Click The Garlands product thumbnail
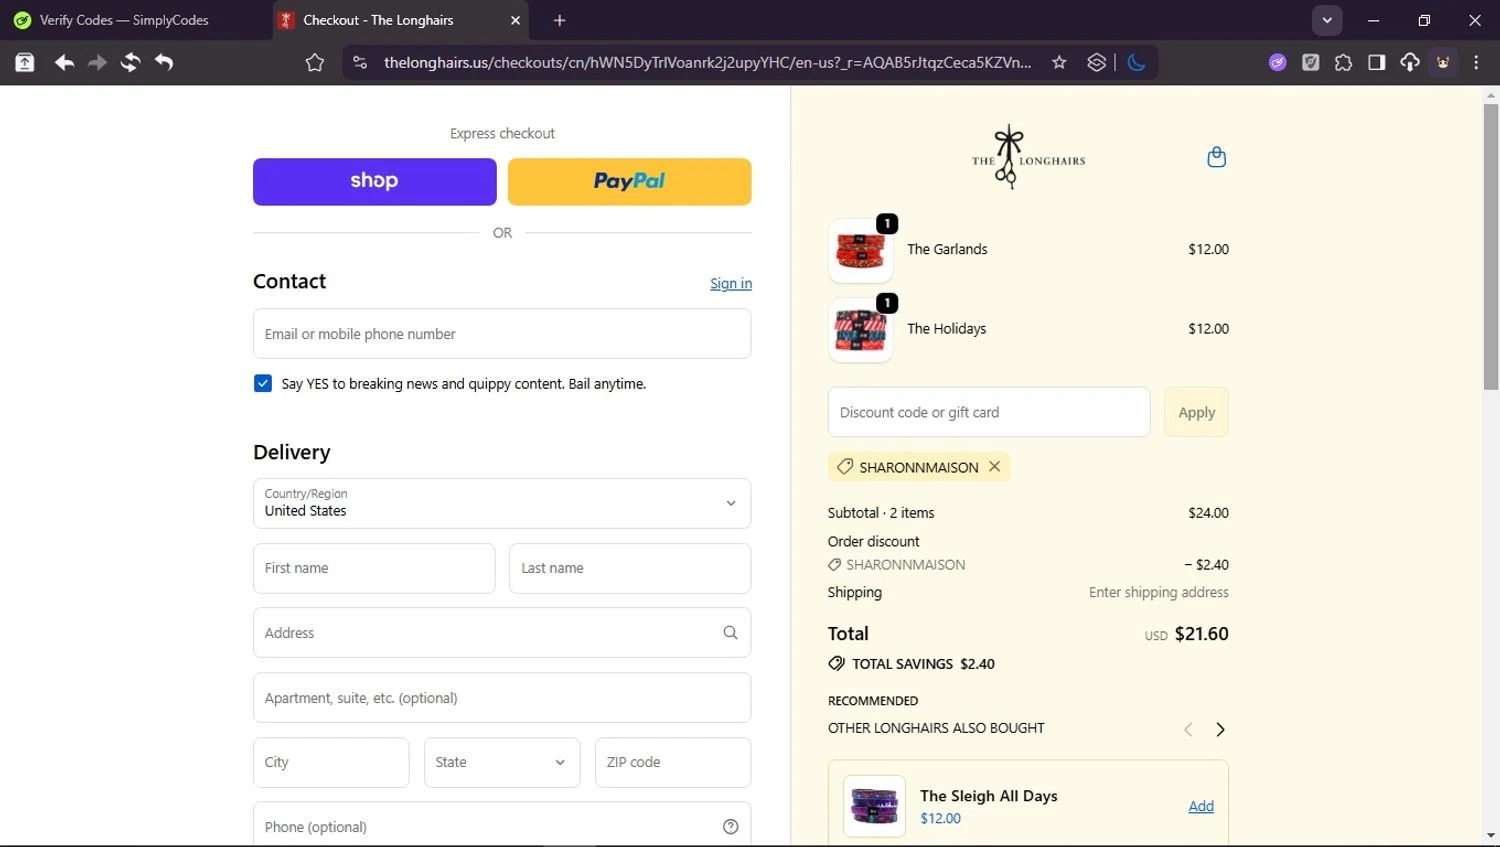1500x847 pixels. click(860, 250)
